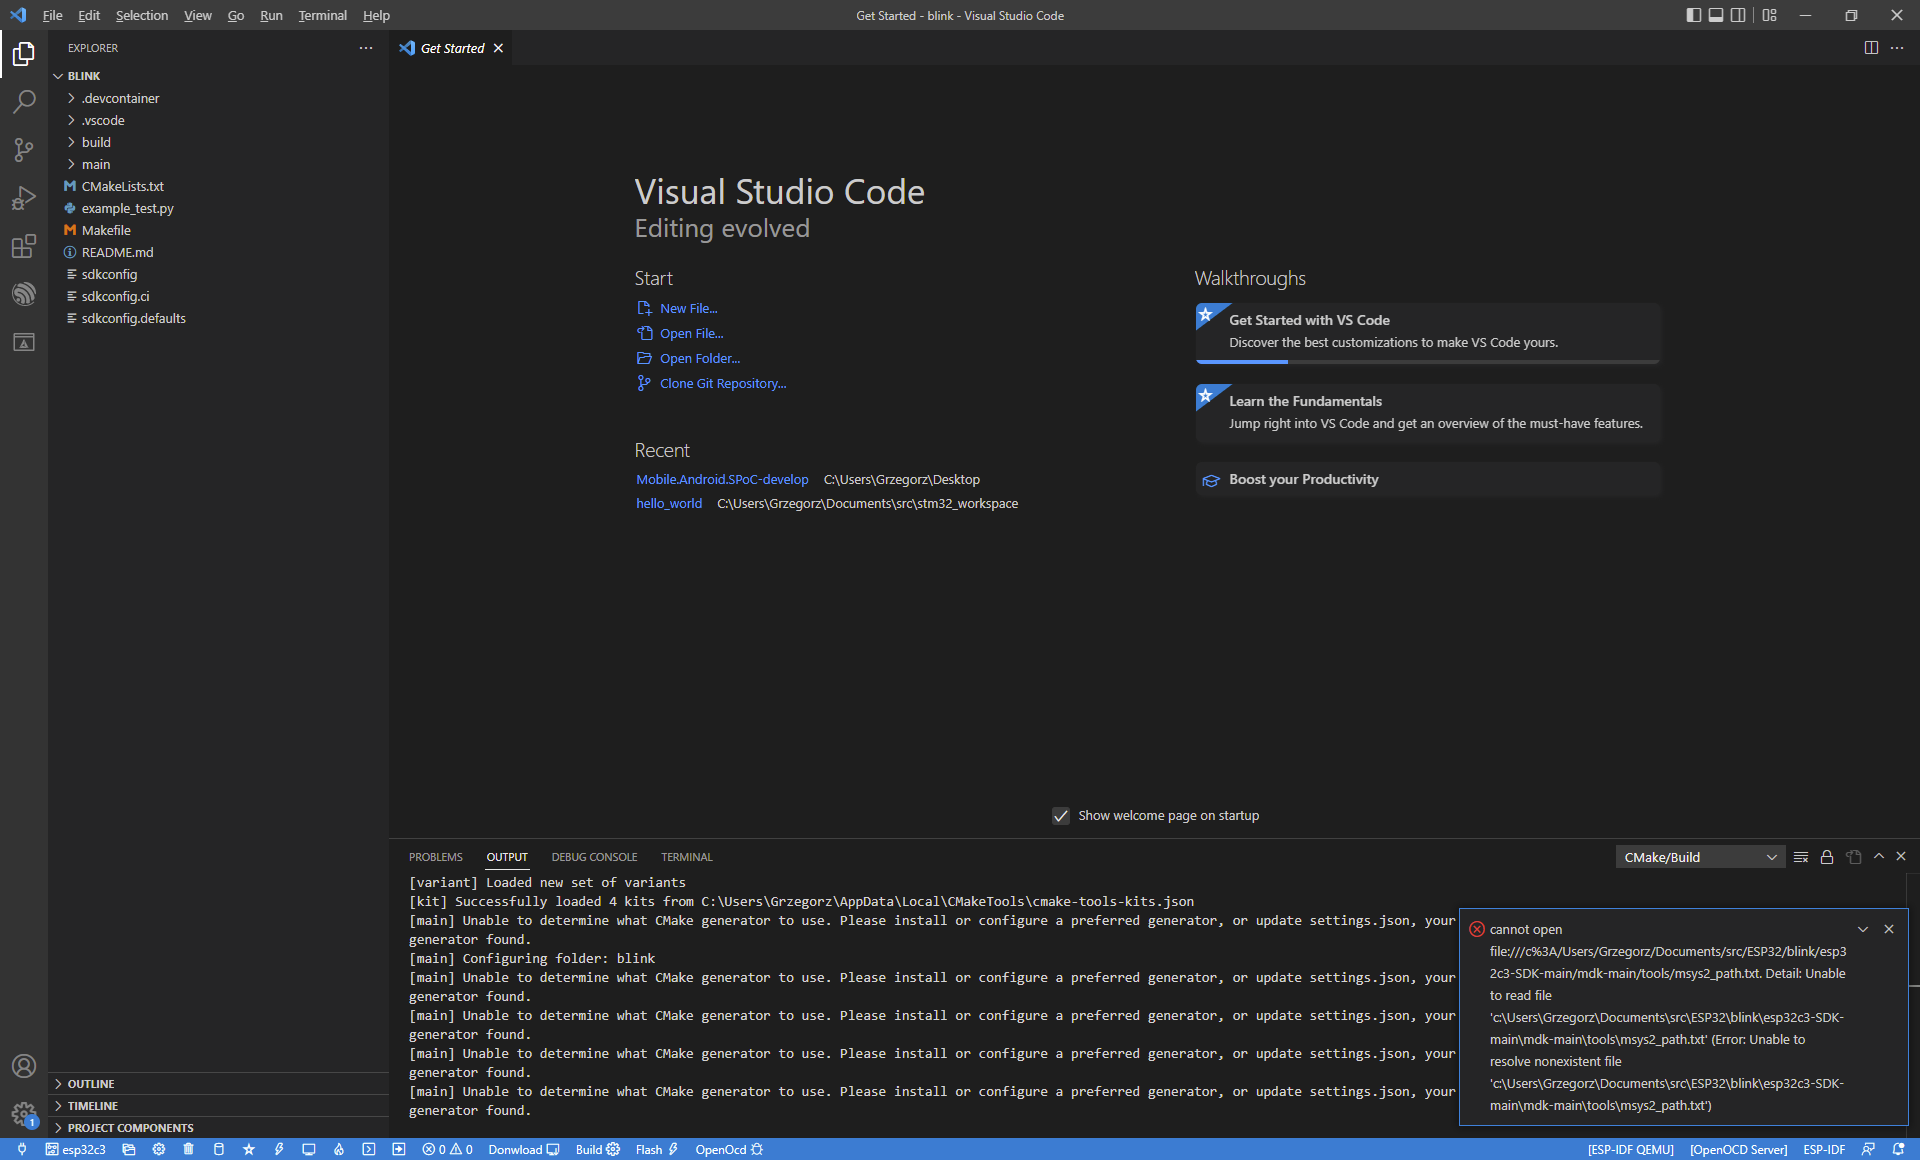Open the Manage gear in activity bar
This screenshot has height=1160, width=1920.
click(24, 1114)
